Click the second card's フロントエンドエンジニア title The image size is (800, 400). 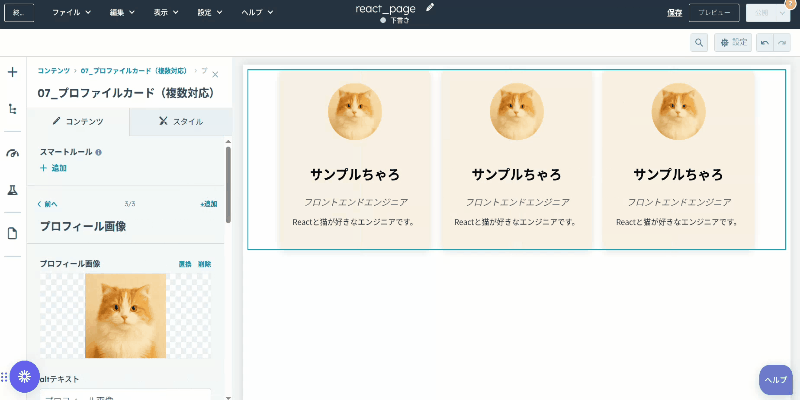(517, 202)
